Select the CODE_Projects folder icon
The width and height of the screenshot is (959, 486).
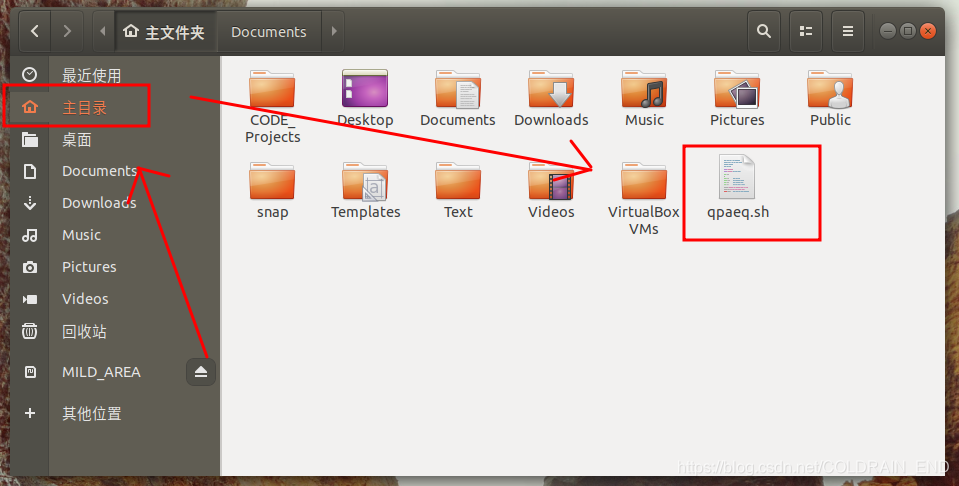click(272, 89)
